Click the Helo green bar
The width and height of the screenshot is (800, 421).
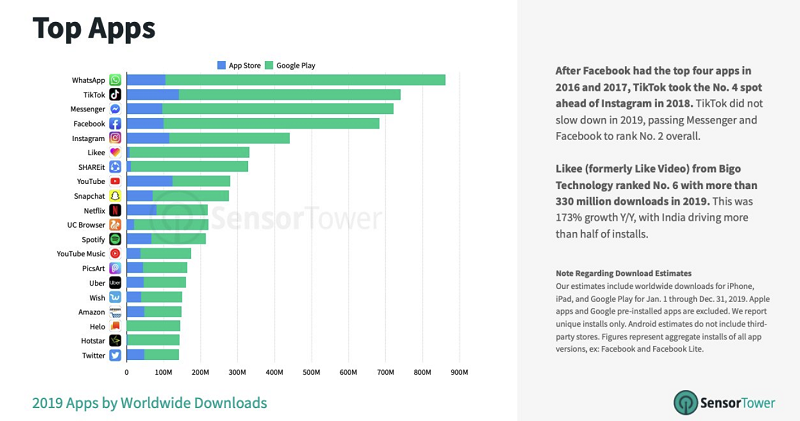coord(154,326)
